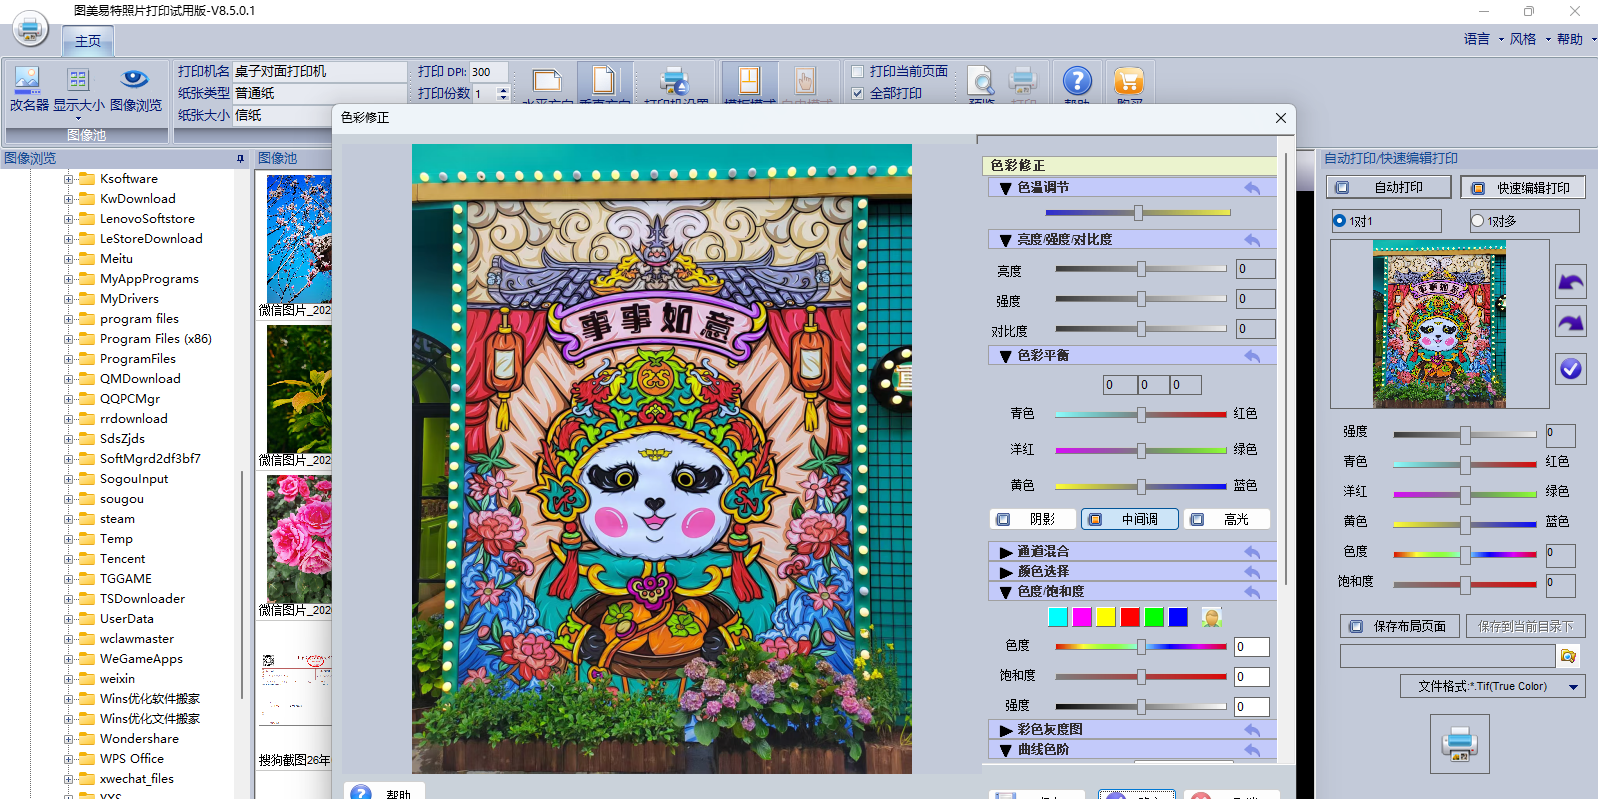This screenshot has width=1598, height=799.
Task: Pin the 图像浏览 panel with pushpin icon
Action: click(x=240, y=159)
